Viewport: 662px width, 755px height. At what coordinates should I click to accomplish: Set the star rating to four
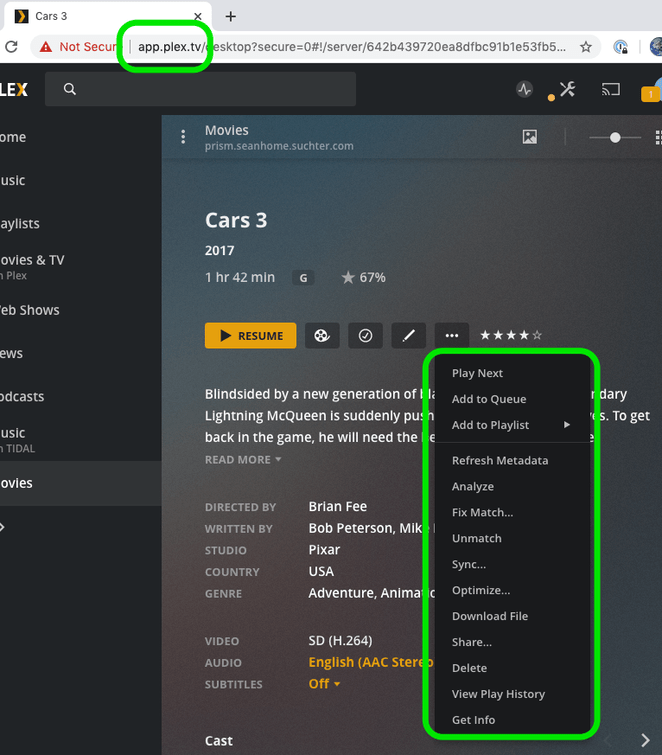(x=524, y=335)
